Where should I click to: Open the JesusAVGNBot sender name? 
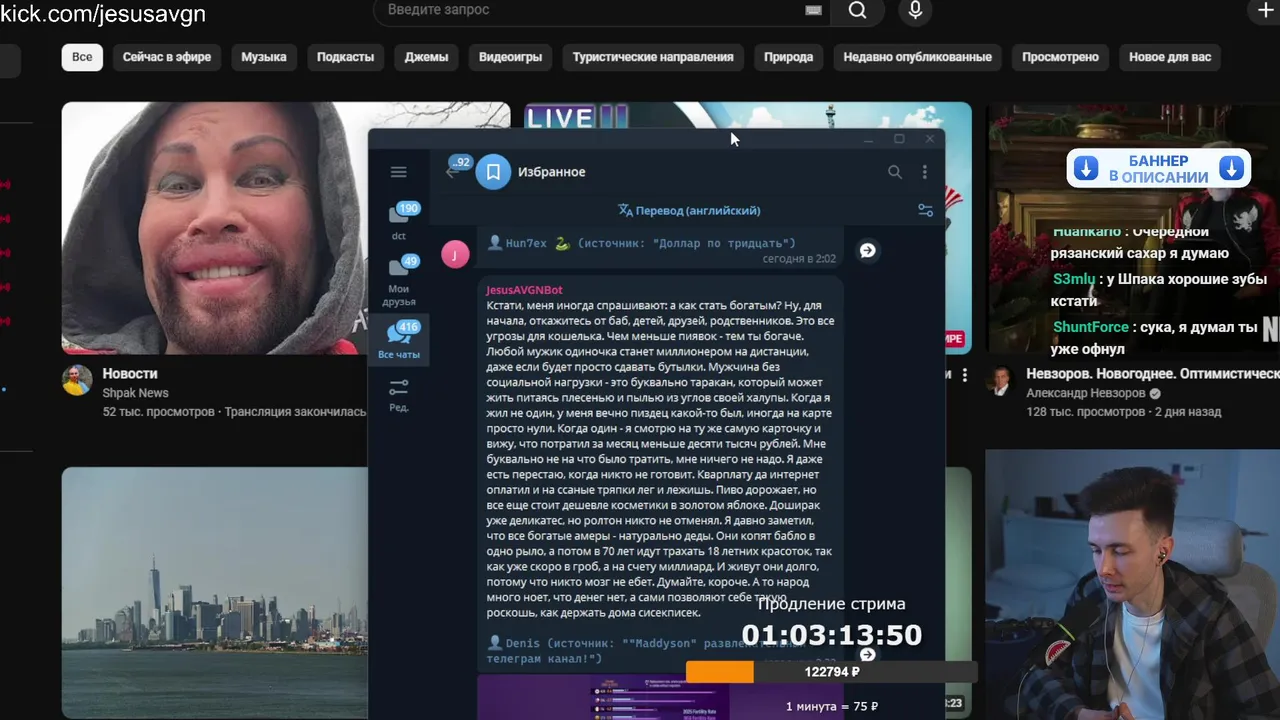[524, 290]
